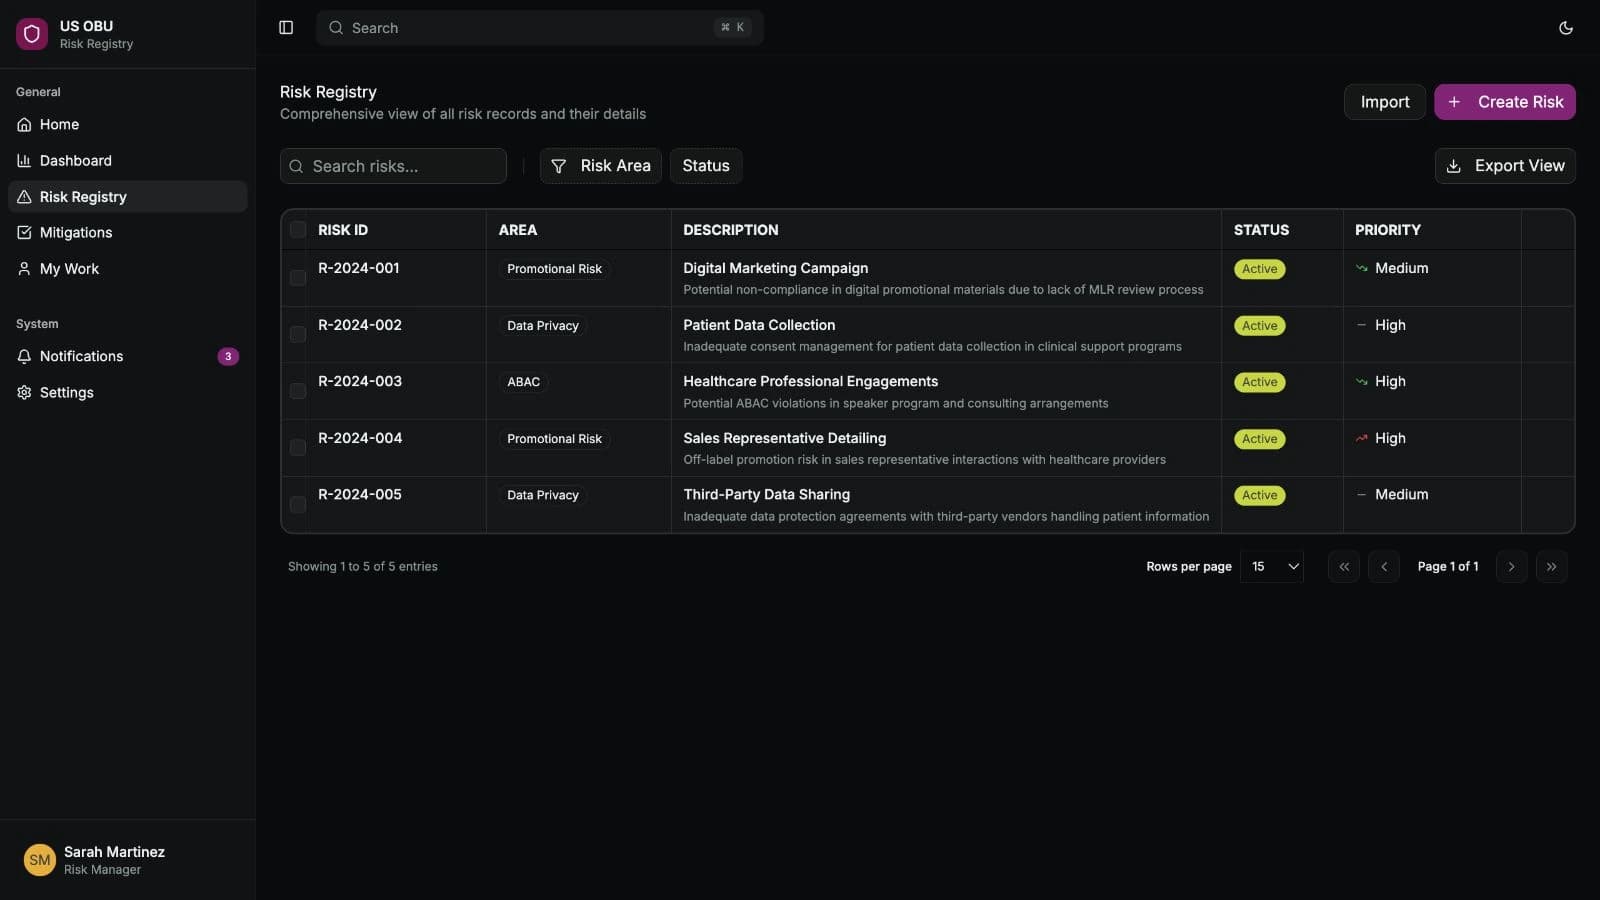Click the Risk Registry warning triangle icon
The height and width of the screenshot is (900, 1600).
tap(24, 197)
